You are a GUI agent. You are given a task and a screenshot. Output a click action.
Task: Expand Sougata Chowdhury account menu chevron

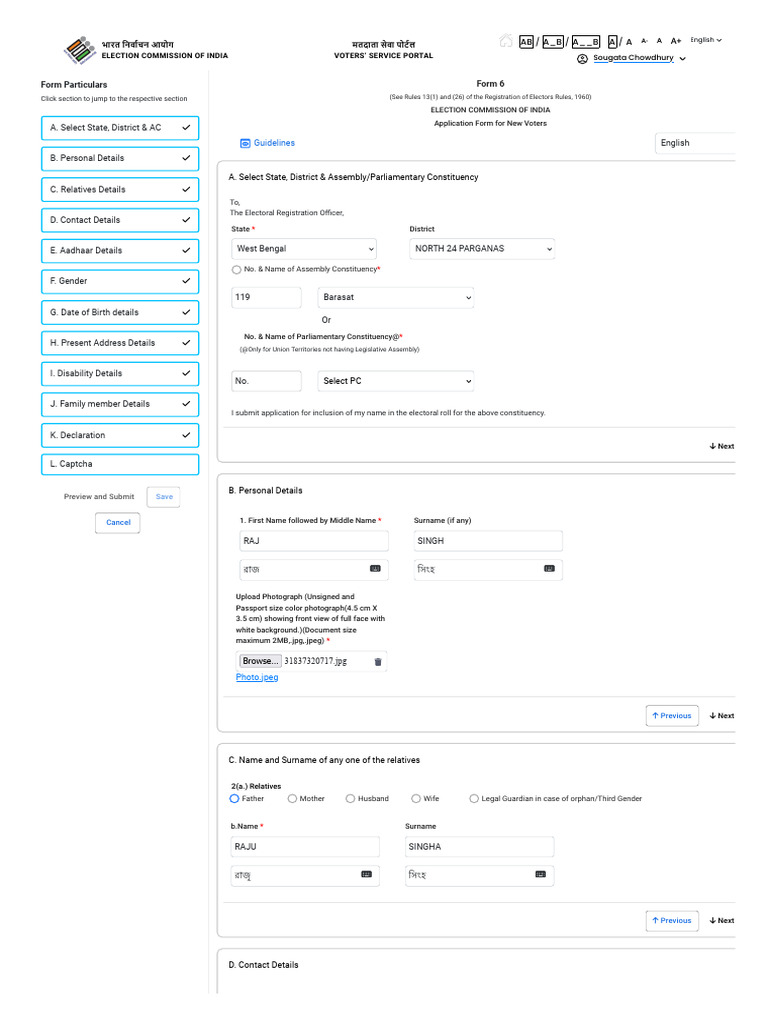[682, 59]
